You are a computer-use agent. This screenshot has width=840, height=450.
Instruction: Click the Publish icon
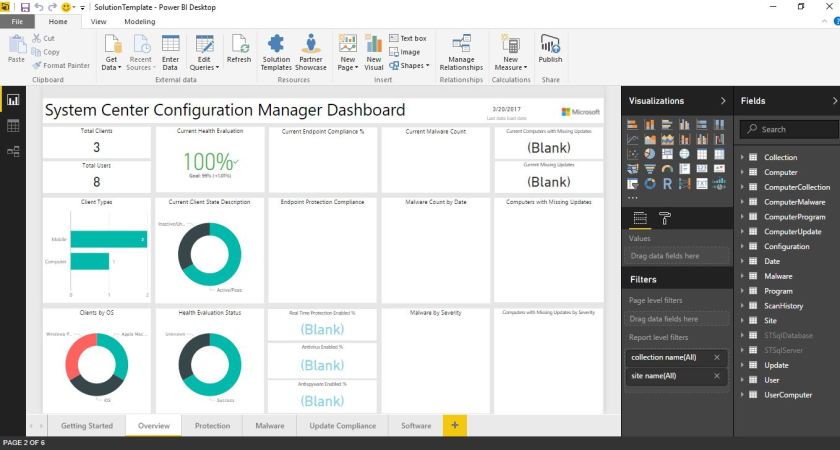tap(550, 49)
